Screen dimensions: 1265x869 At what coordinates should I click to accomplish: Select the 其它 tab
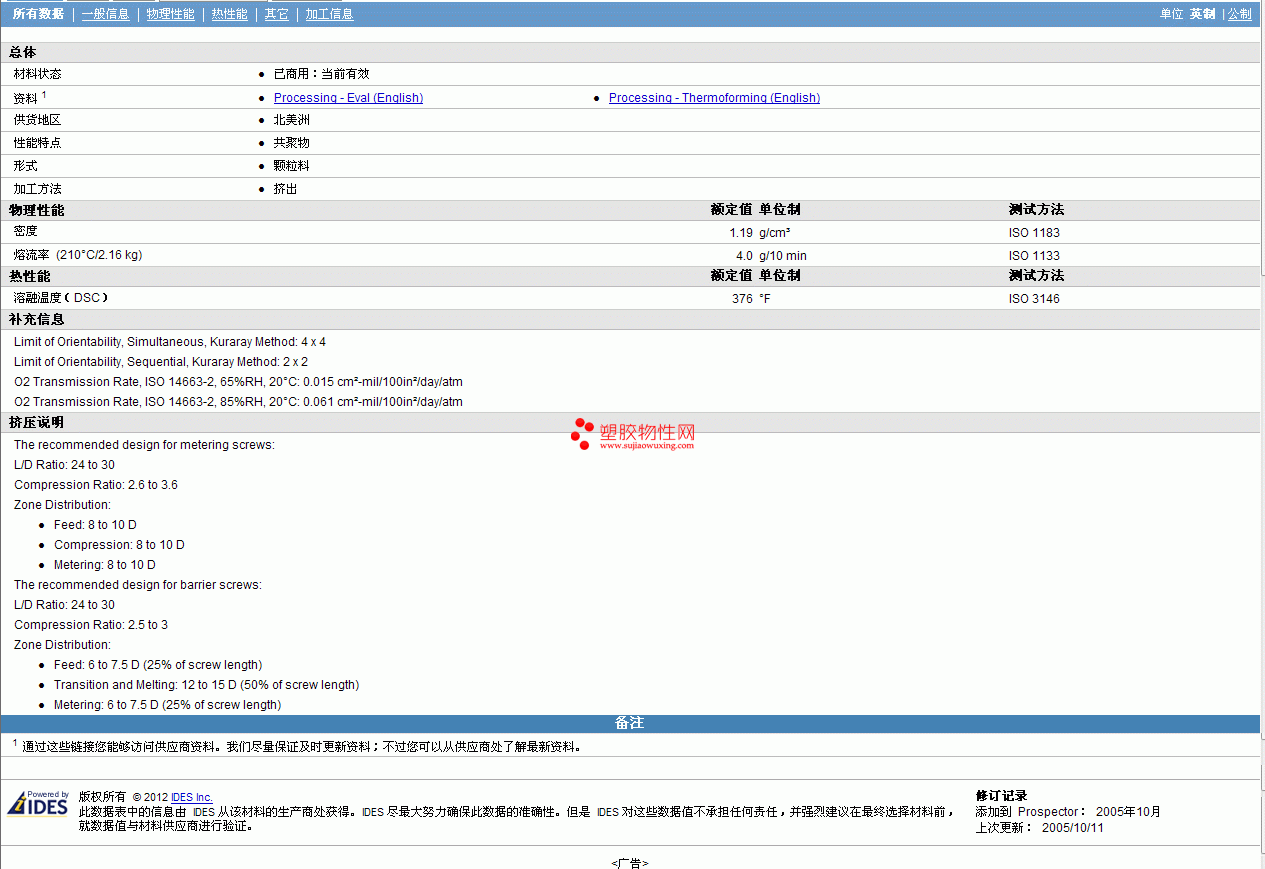click(276, 14)
